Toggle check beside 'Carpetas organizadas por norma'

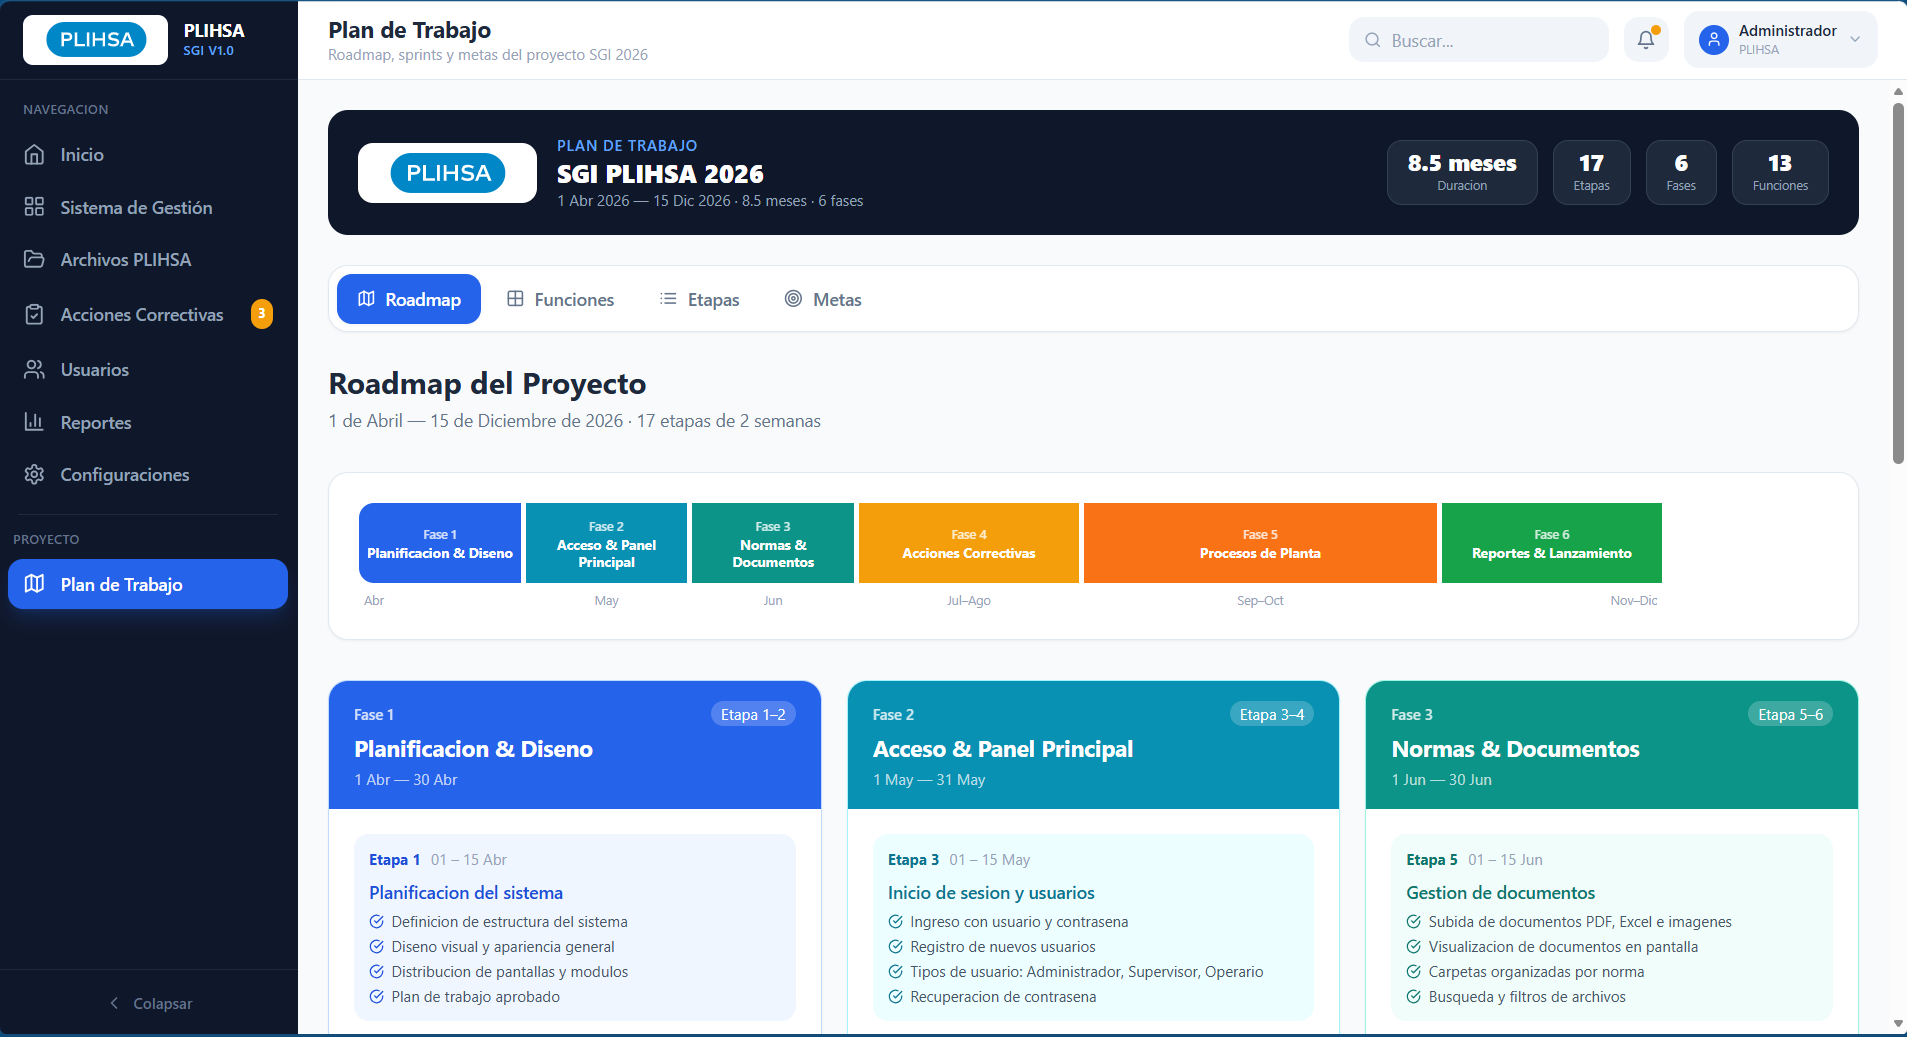[1414, 972]
